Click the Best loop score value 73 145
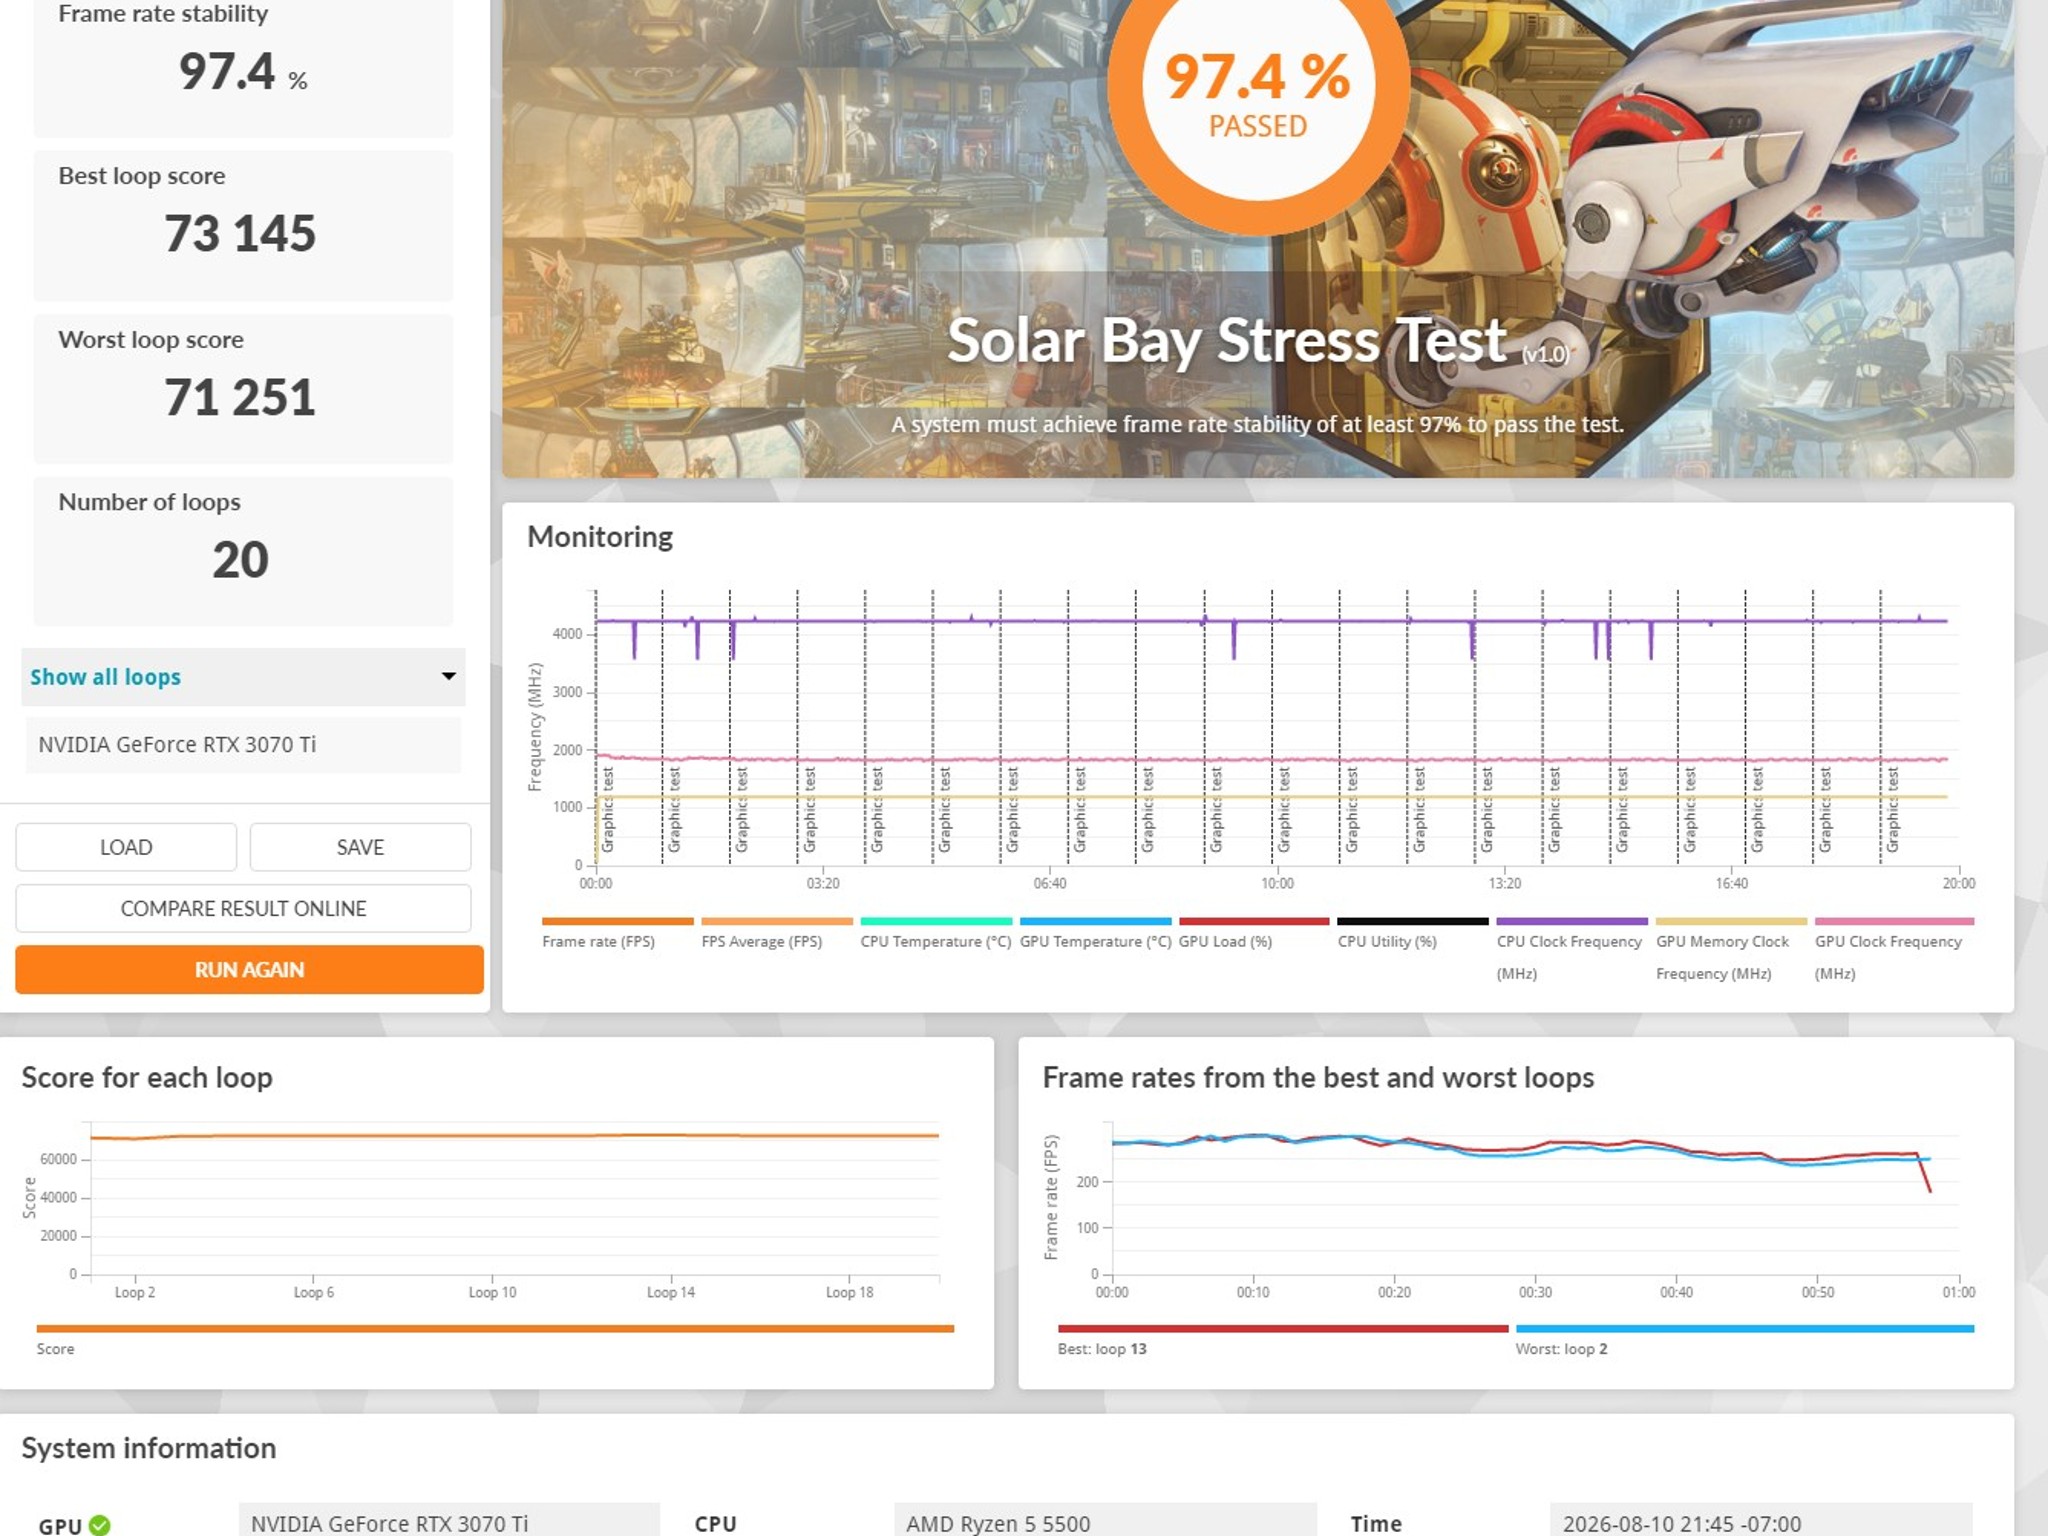2048x1536 pixels. click(240, 234)
